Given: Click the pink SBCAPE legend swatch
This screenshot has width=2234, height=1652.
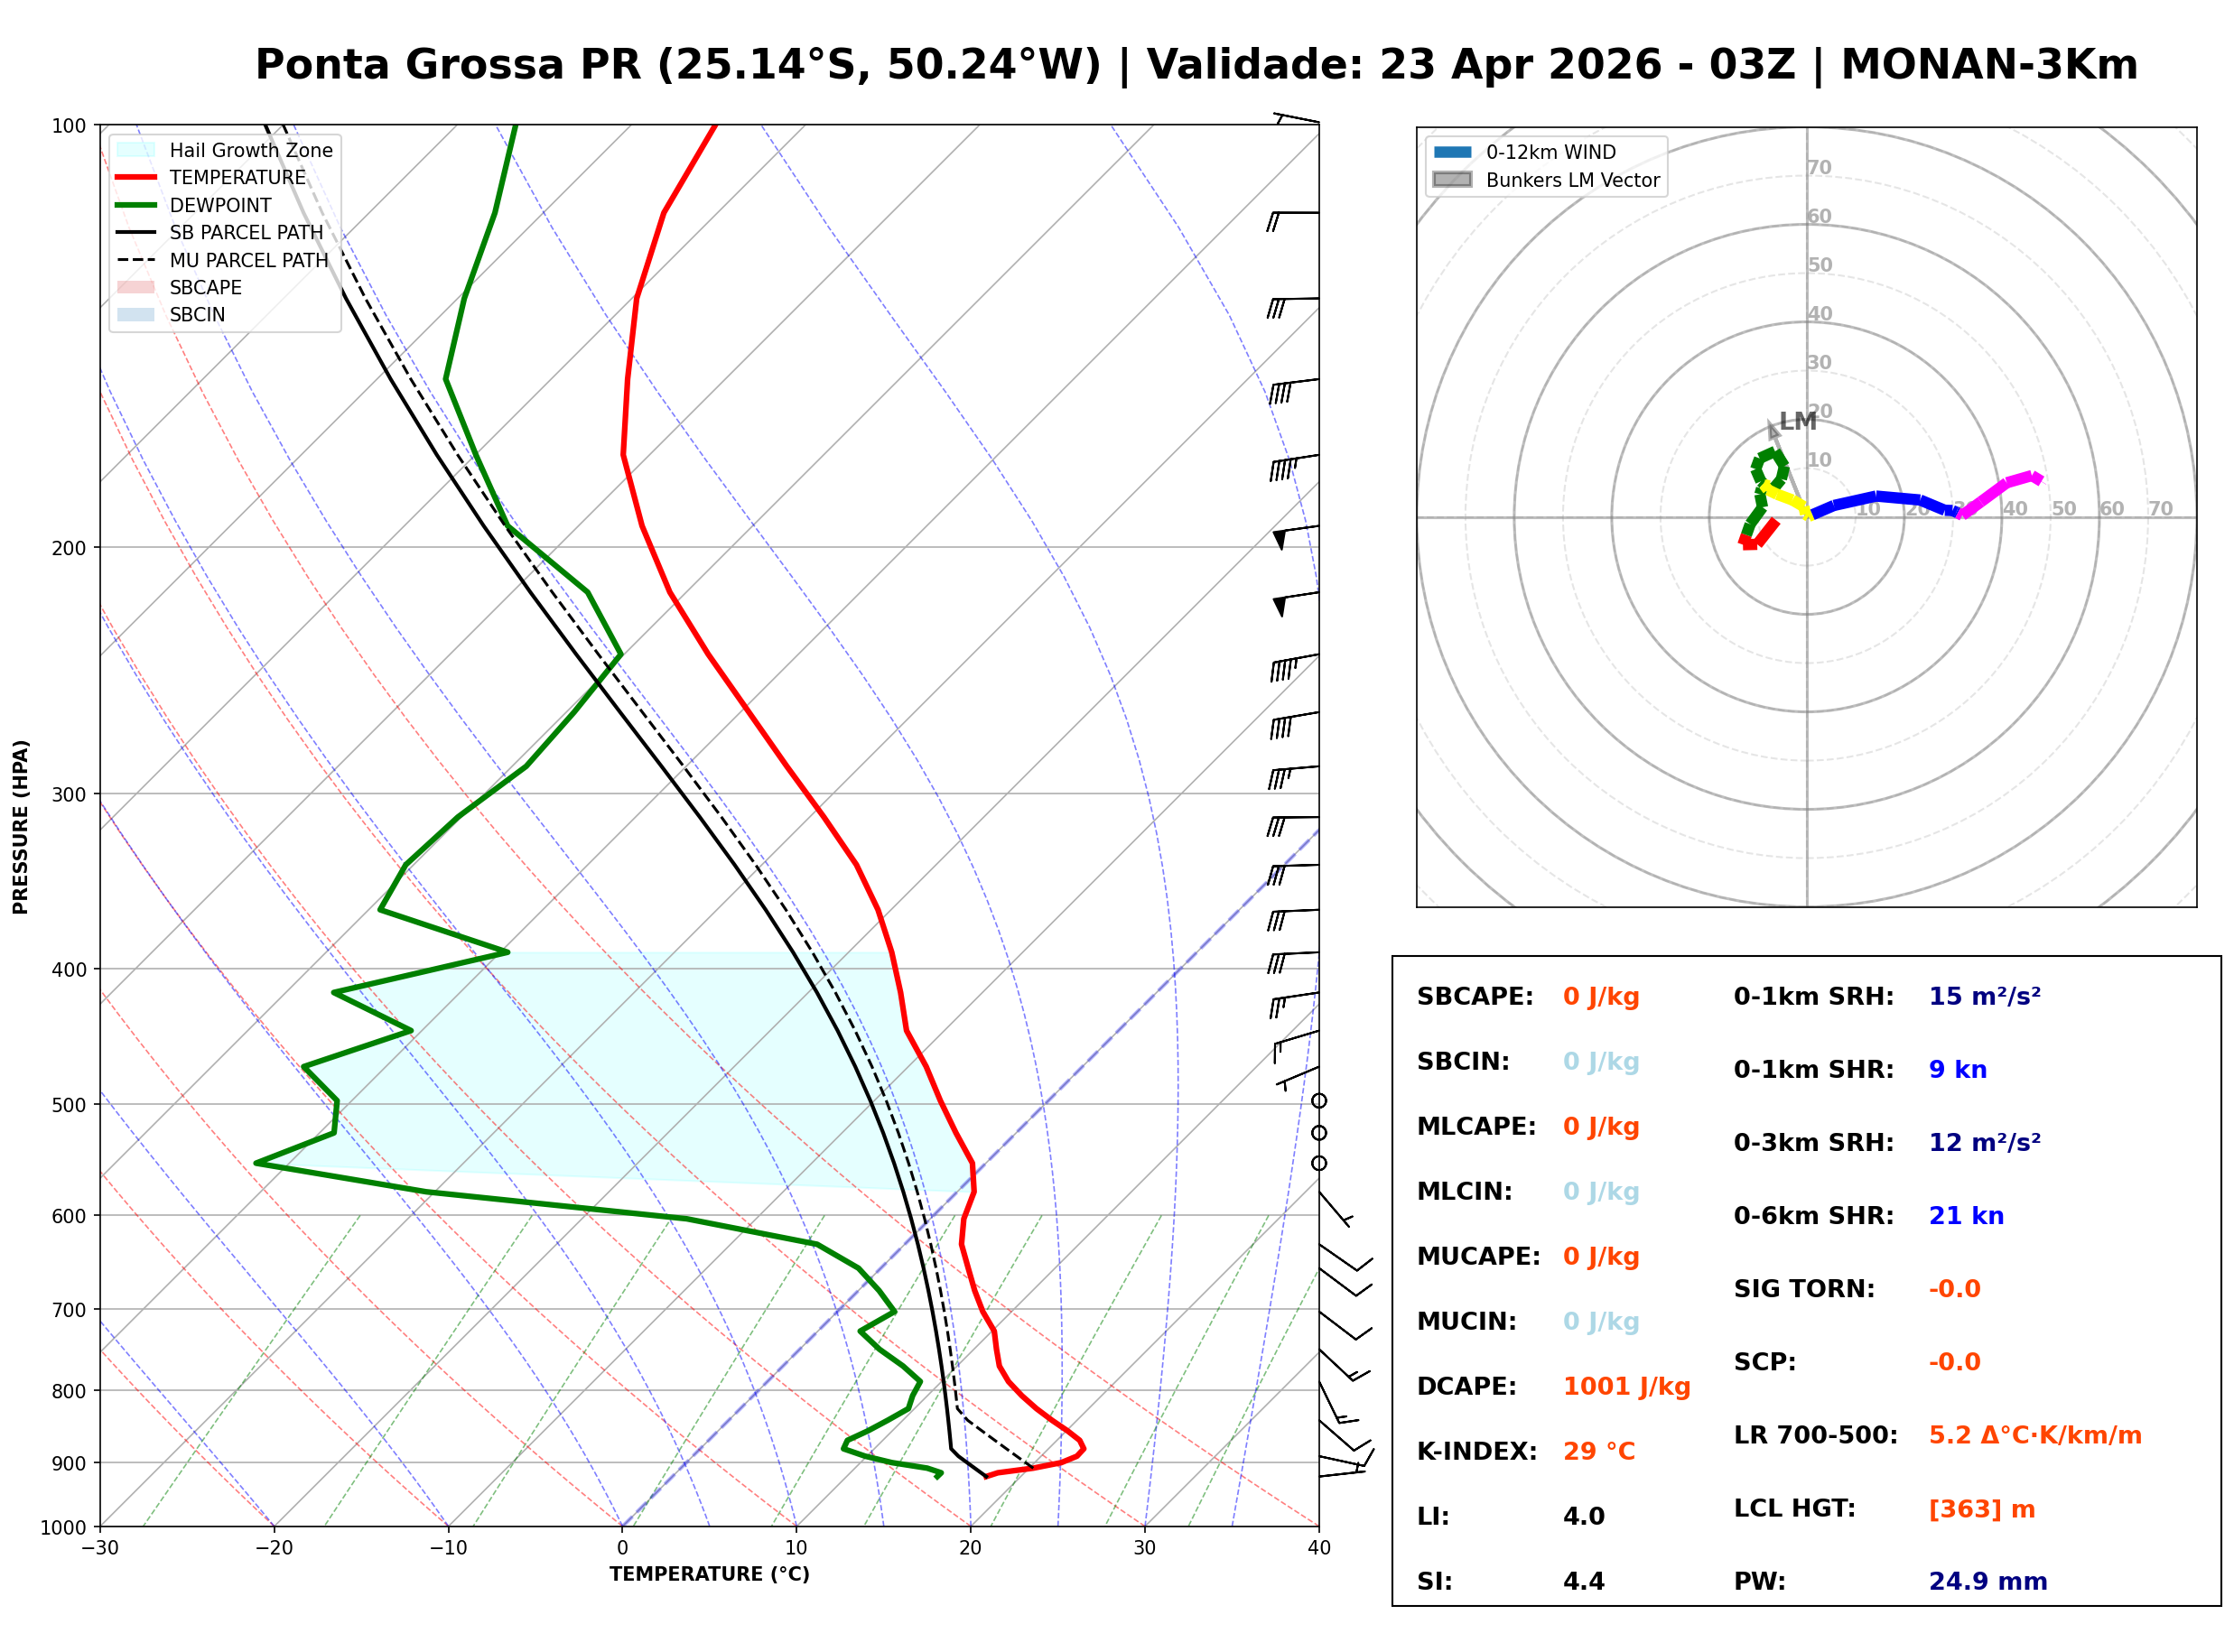Looking at the screenshot, I should (x=136, y=287).
